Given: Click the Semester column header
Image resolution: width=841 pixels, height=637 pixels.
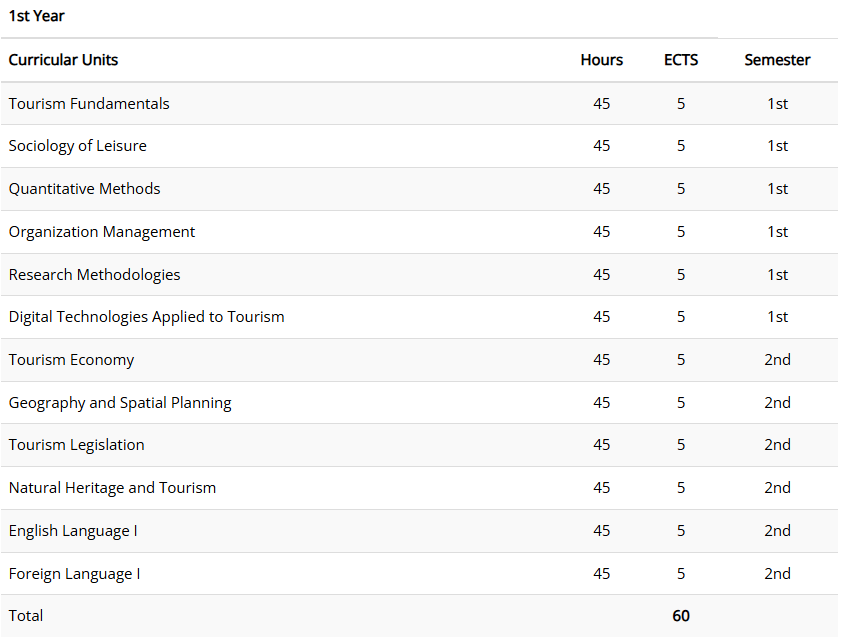Looking at the screenshot, I should tap(777, 60).
